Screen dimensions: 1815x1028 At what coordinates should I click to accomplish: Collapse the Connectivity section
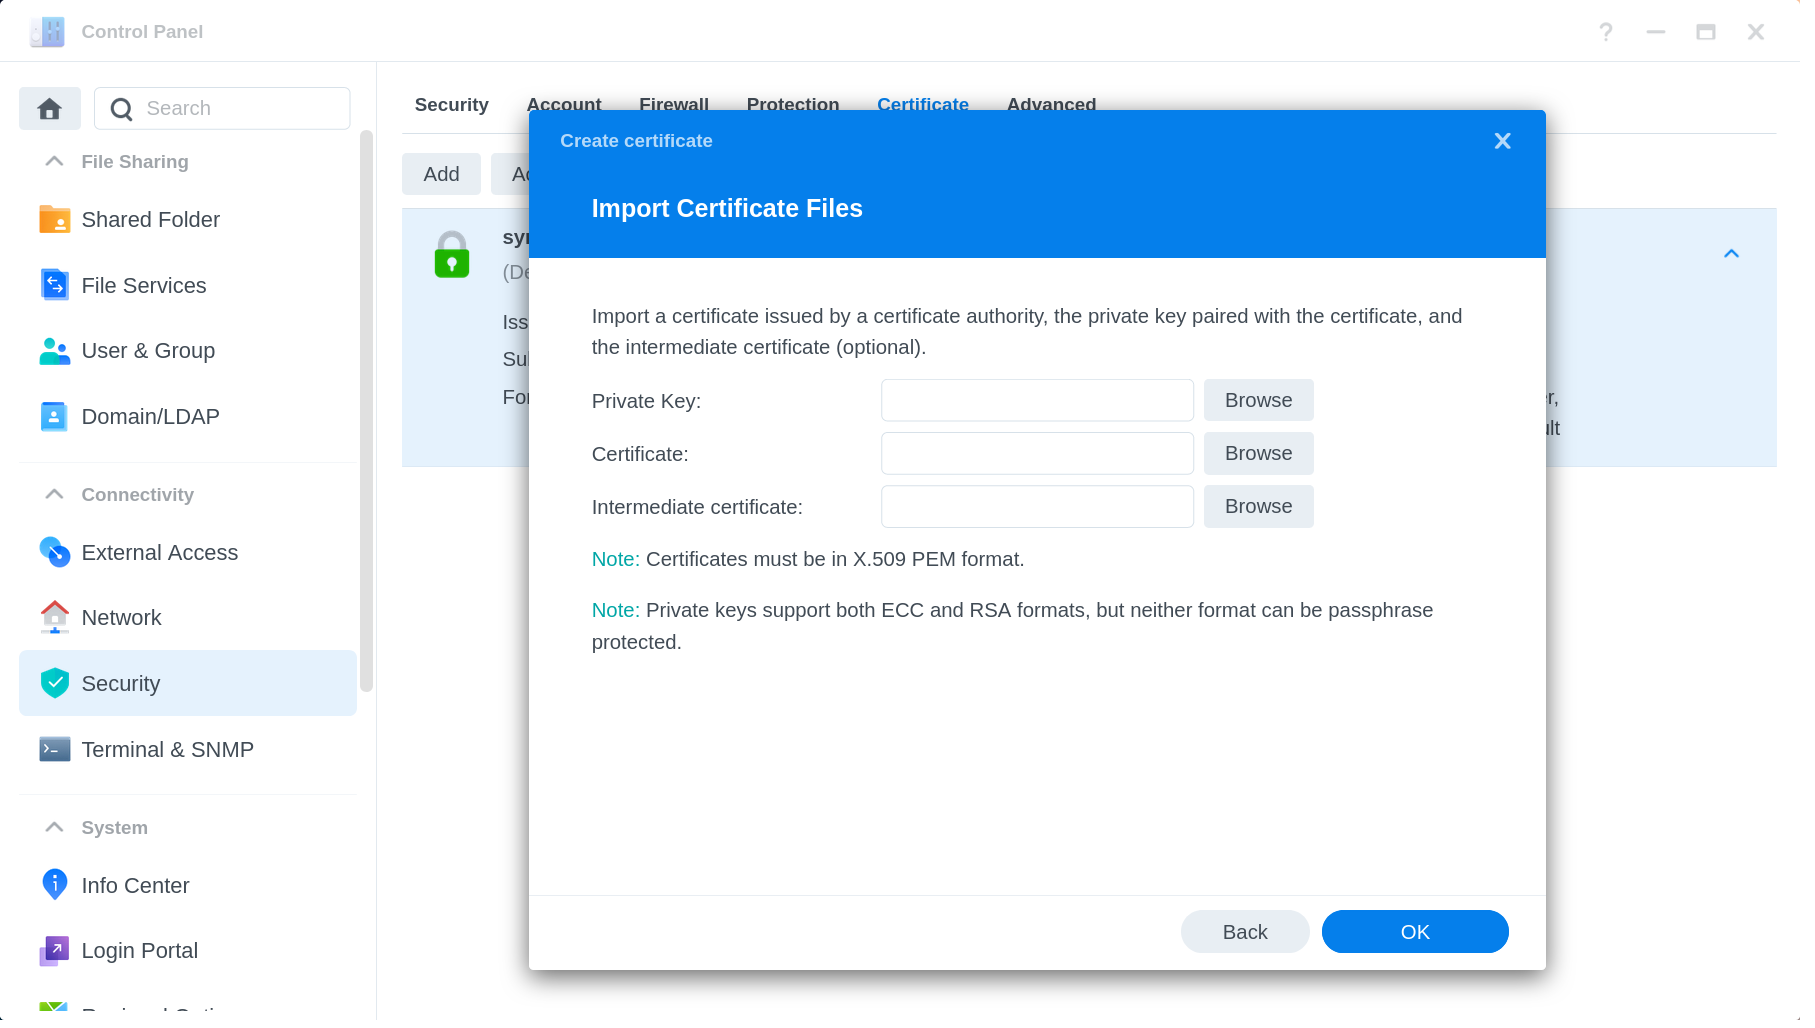(x=55, y=495)
